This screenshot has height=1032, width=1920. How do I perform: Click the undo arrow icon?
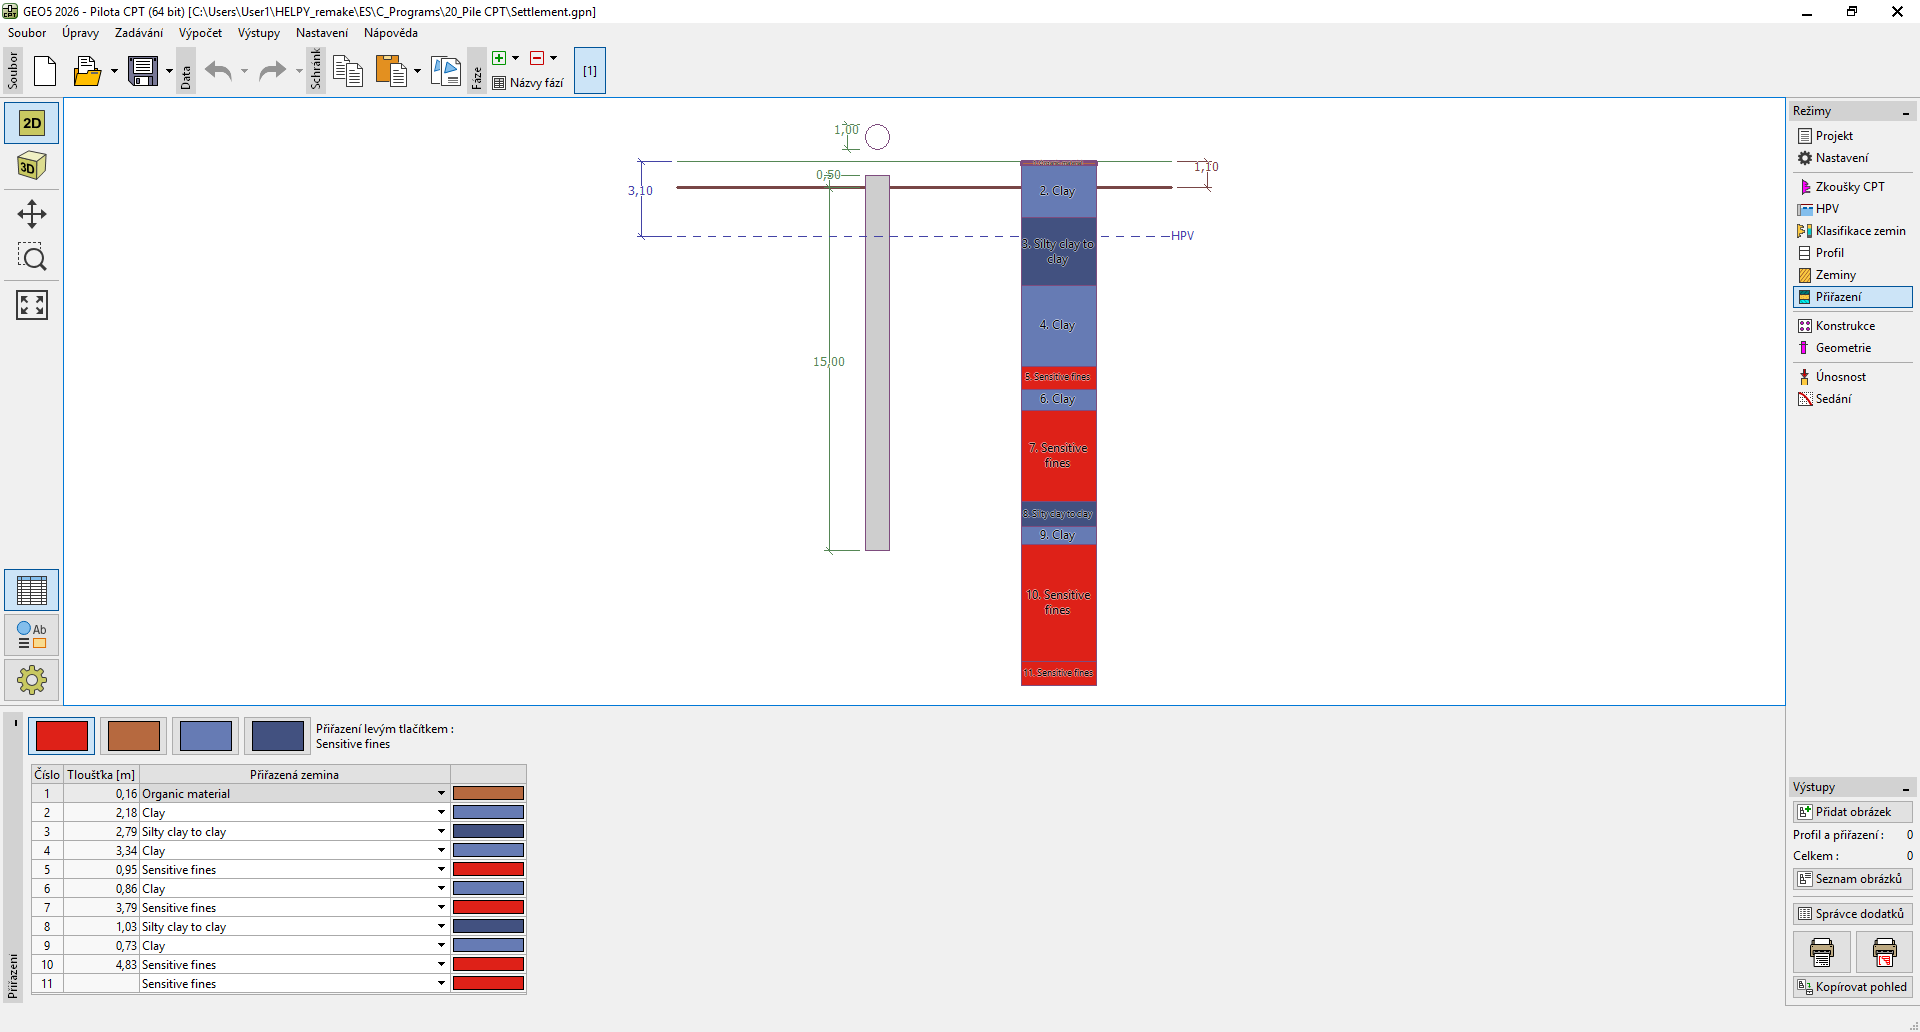point(218,71)
